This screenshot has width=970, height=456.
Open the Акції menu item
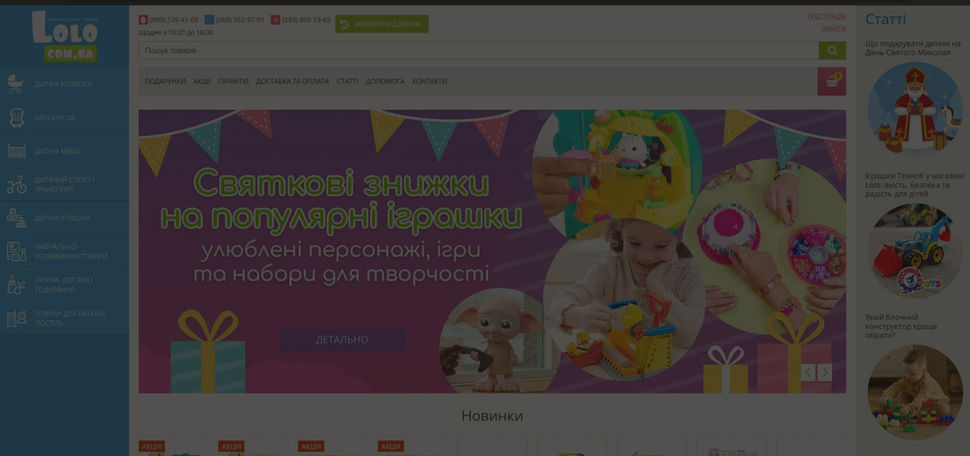point(202,81)
